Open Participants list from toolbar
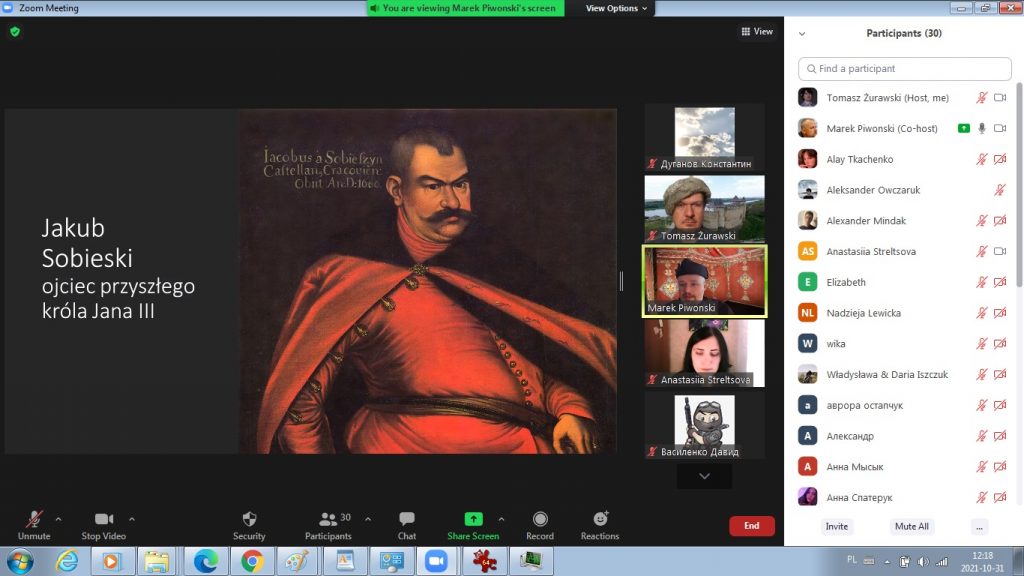The width and height of the screenshot is (1024, 576). point(328,520)
